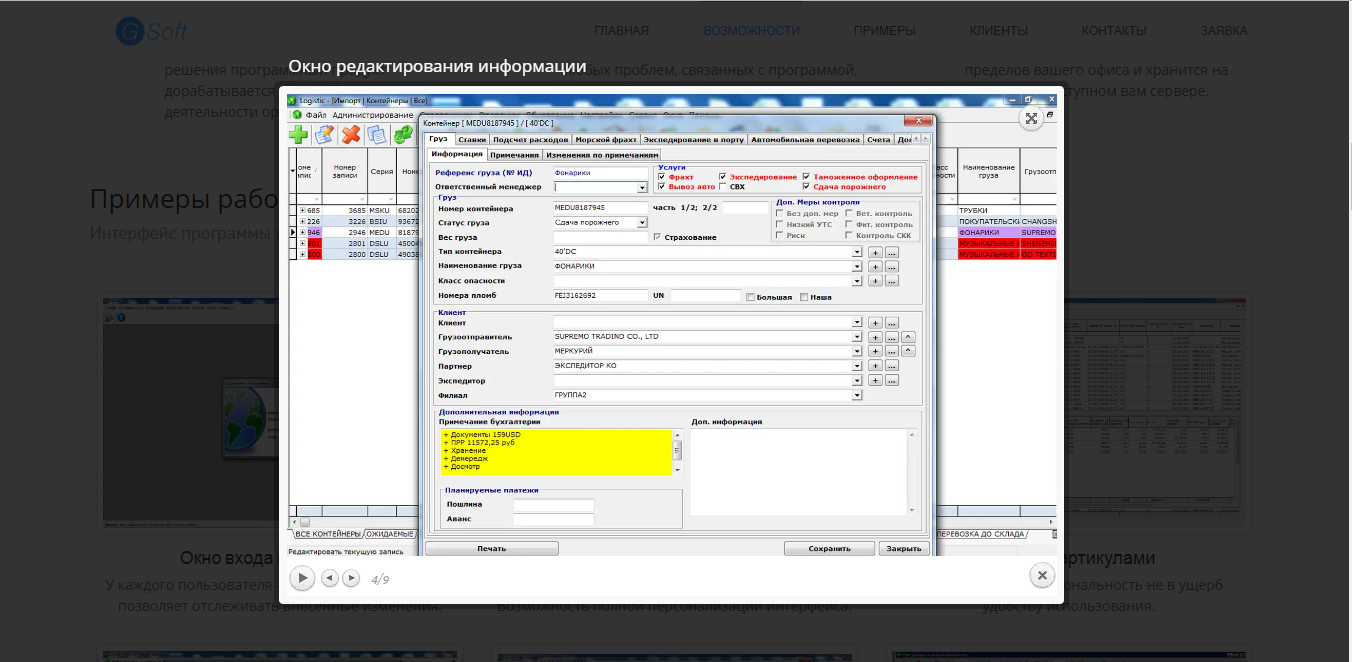This screenshot has height=662, width=1352.
Task: Click the green refresh arrows toolbar icon
Action: pyautogui.click(x=403, y=134)
